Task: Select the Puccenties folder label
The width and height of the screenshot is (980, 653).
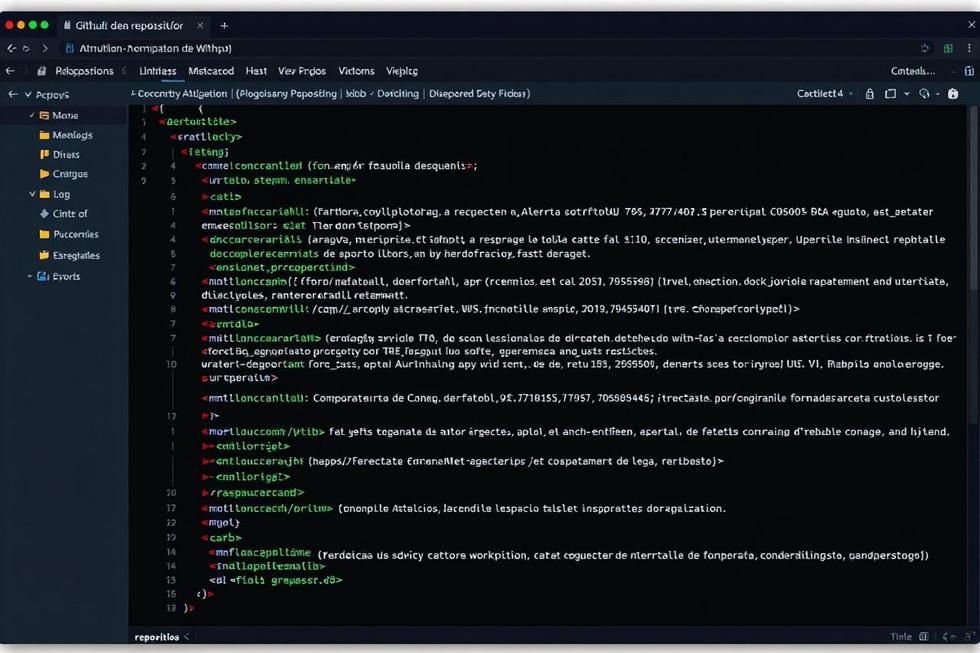Action: [x=76, y=234]
